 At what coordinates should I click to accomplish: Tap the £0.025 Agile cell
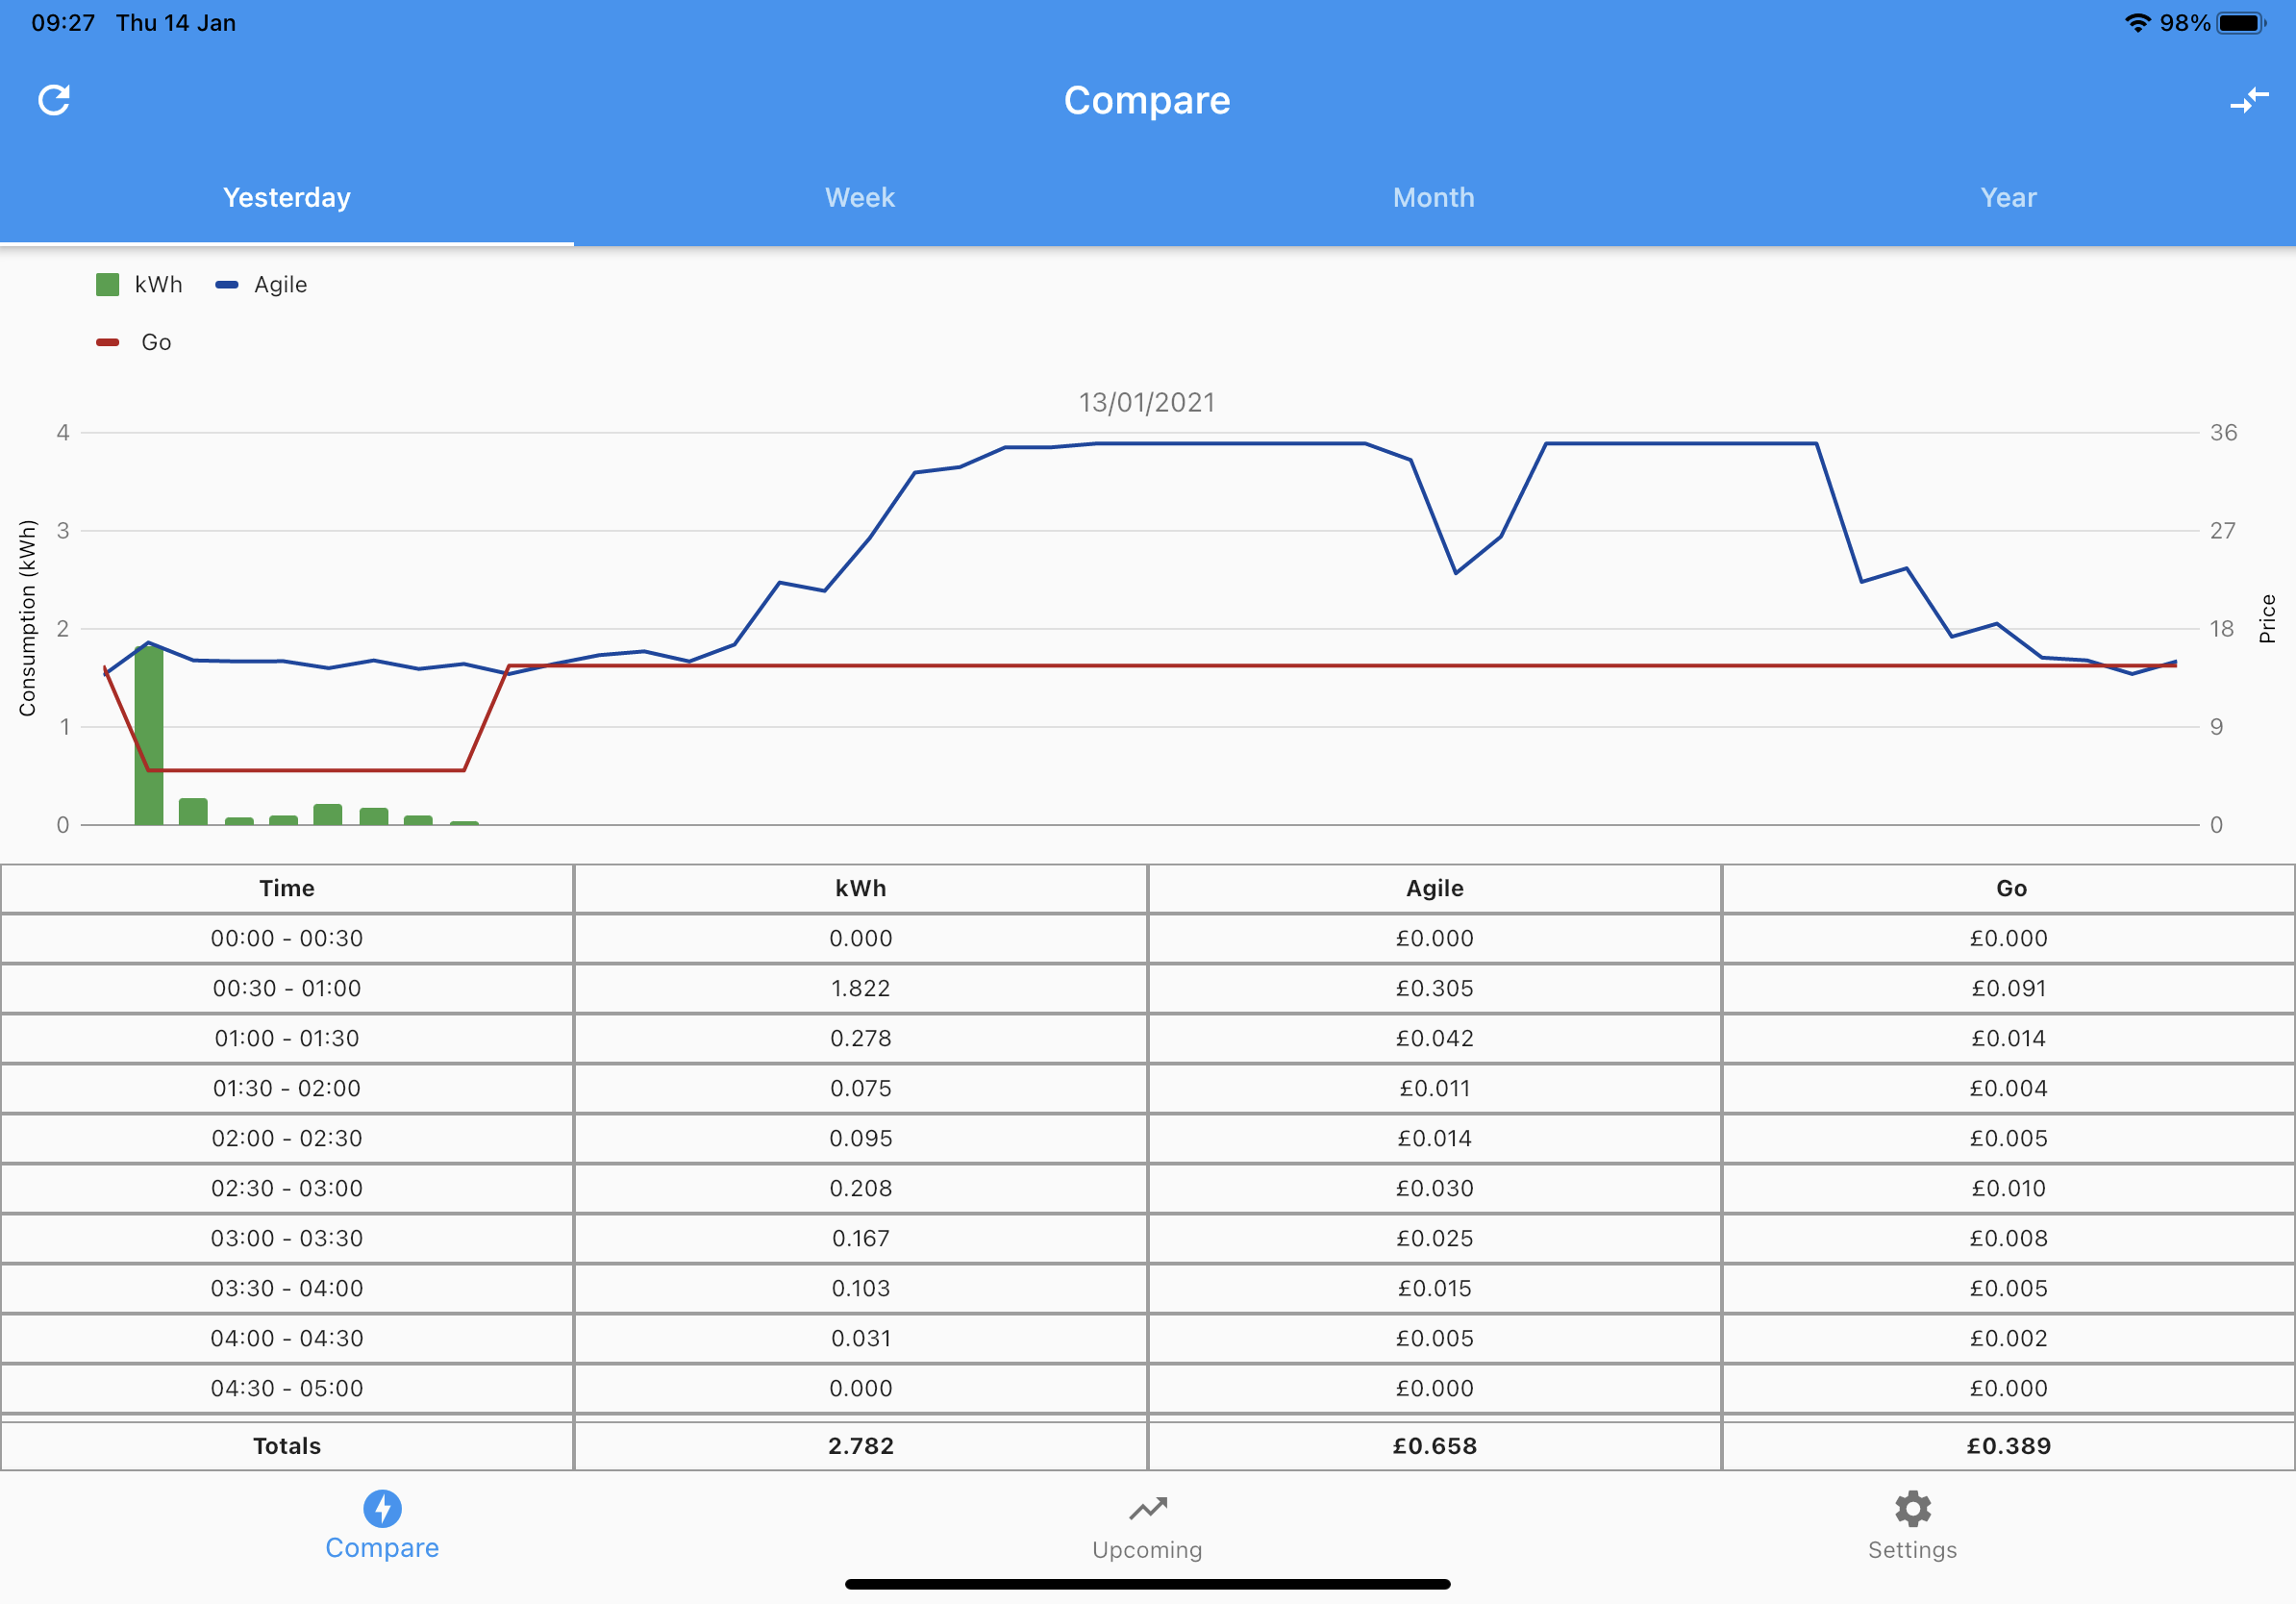pyautogui.click(x=1435, y=1238)
